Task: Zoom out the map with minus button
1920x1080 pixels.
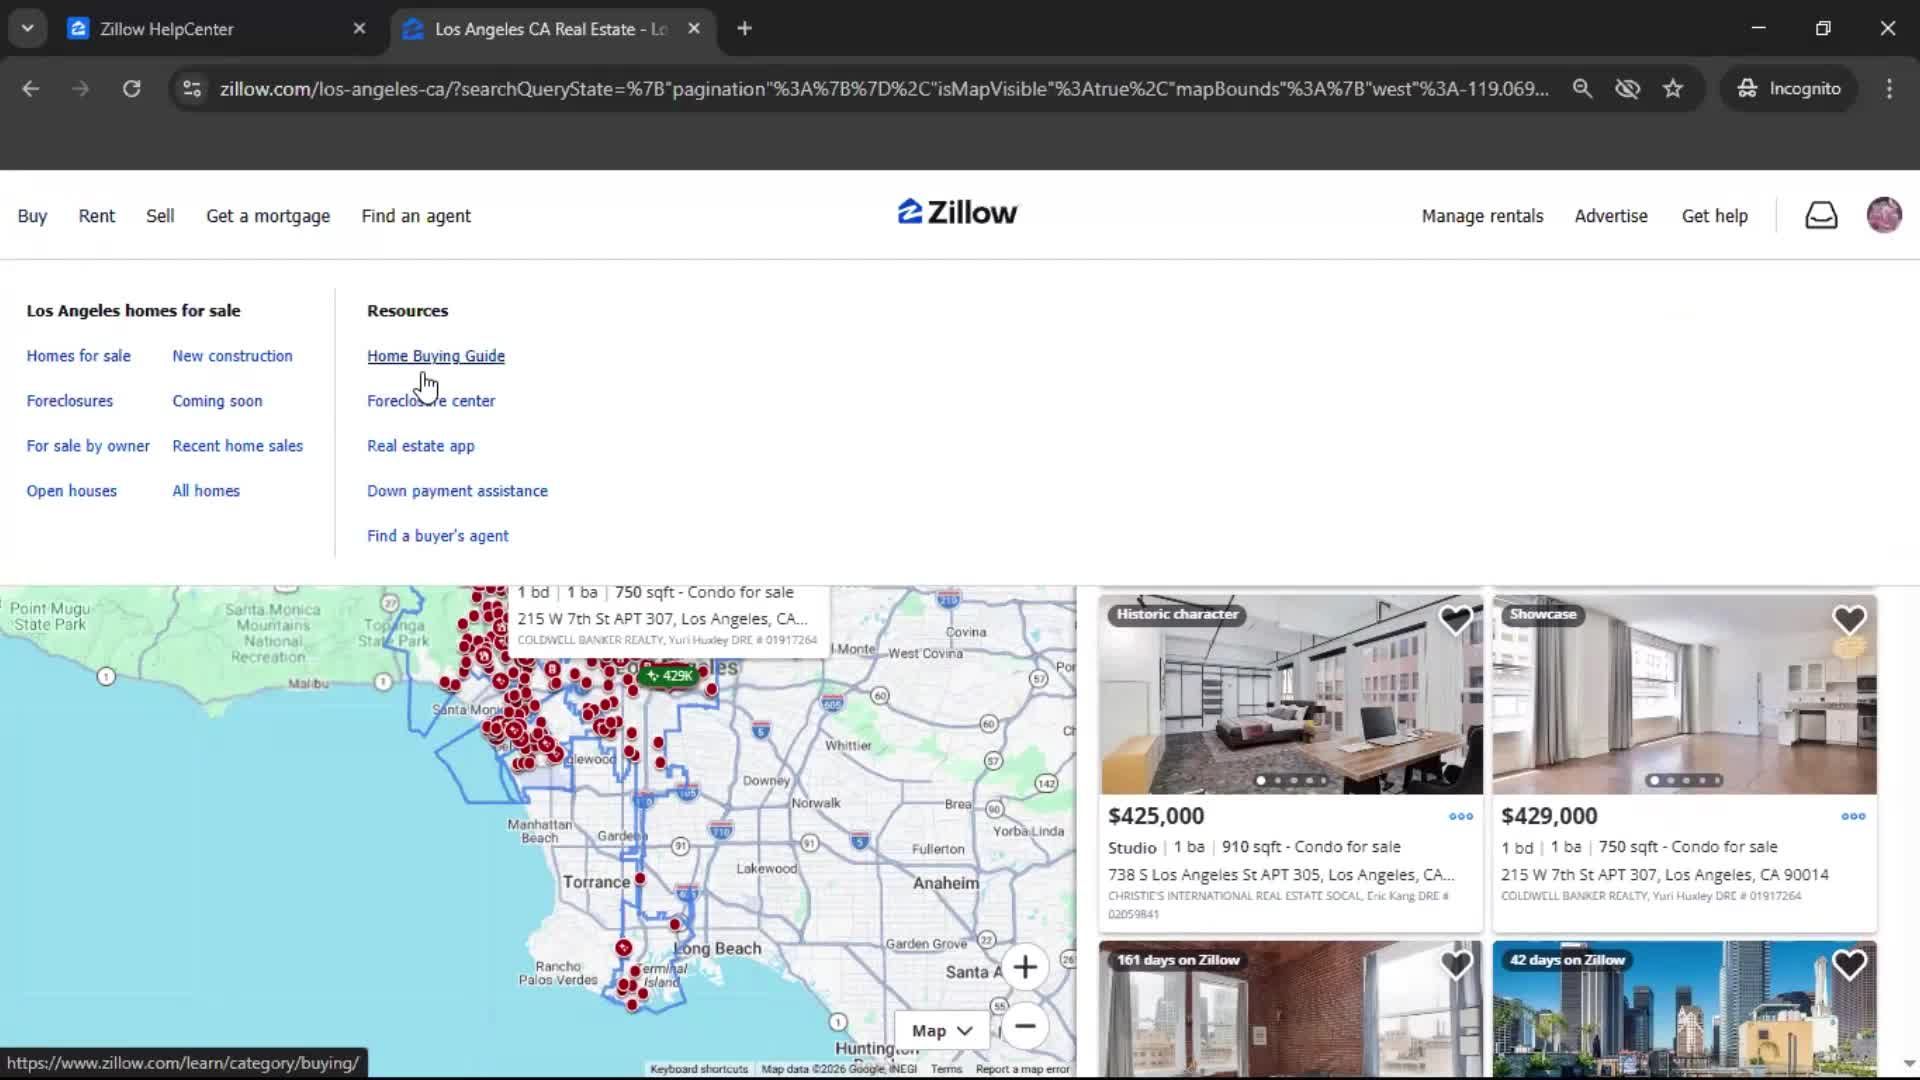Action: click(1026, 1027)
